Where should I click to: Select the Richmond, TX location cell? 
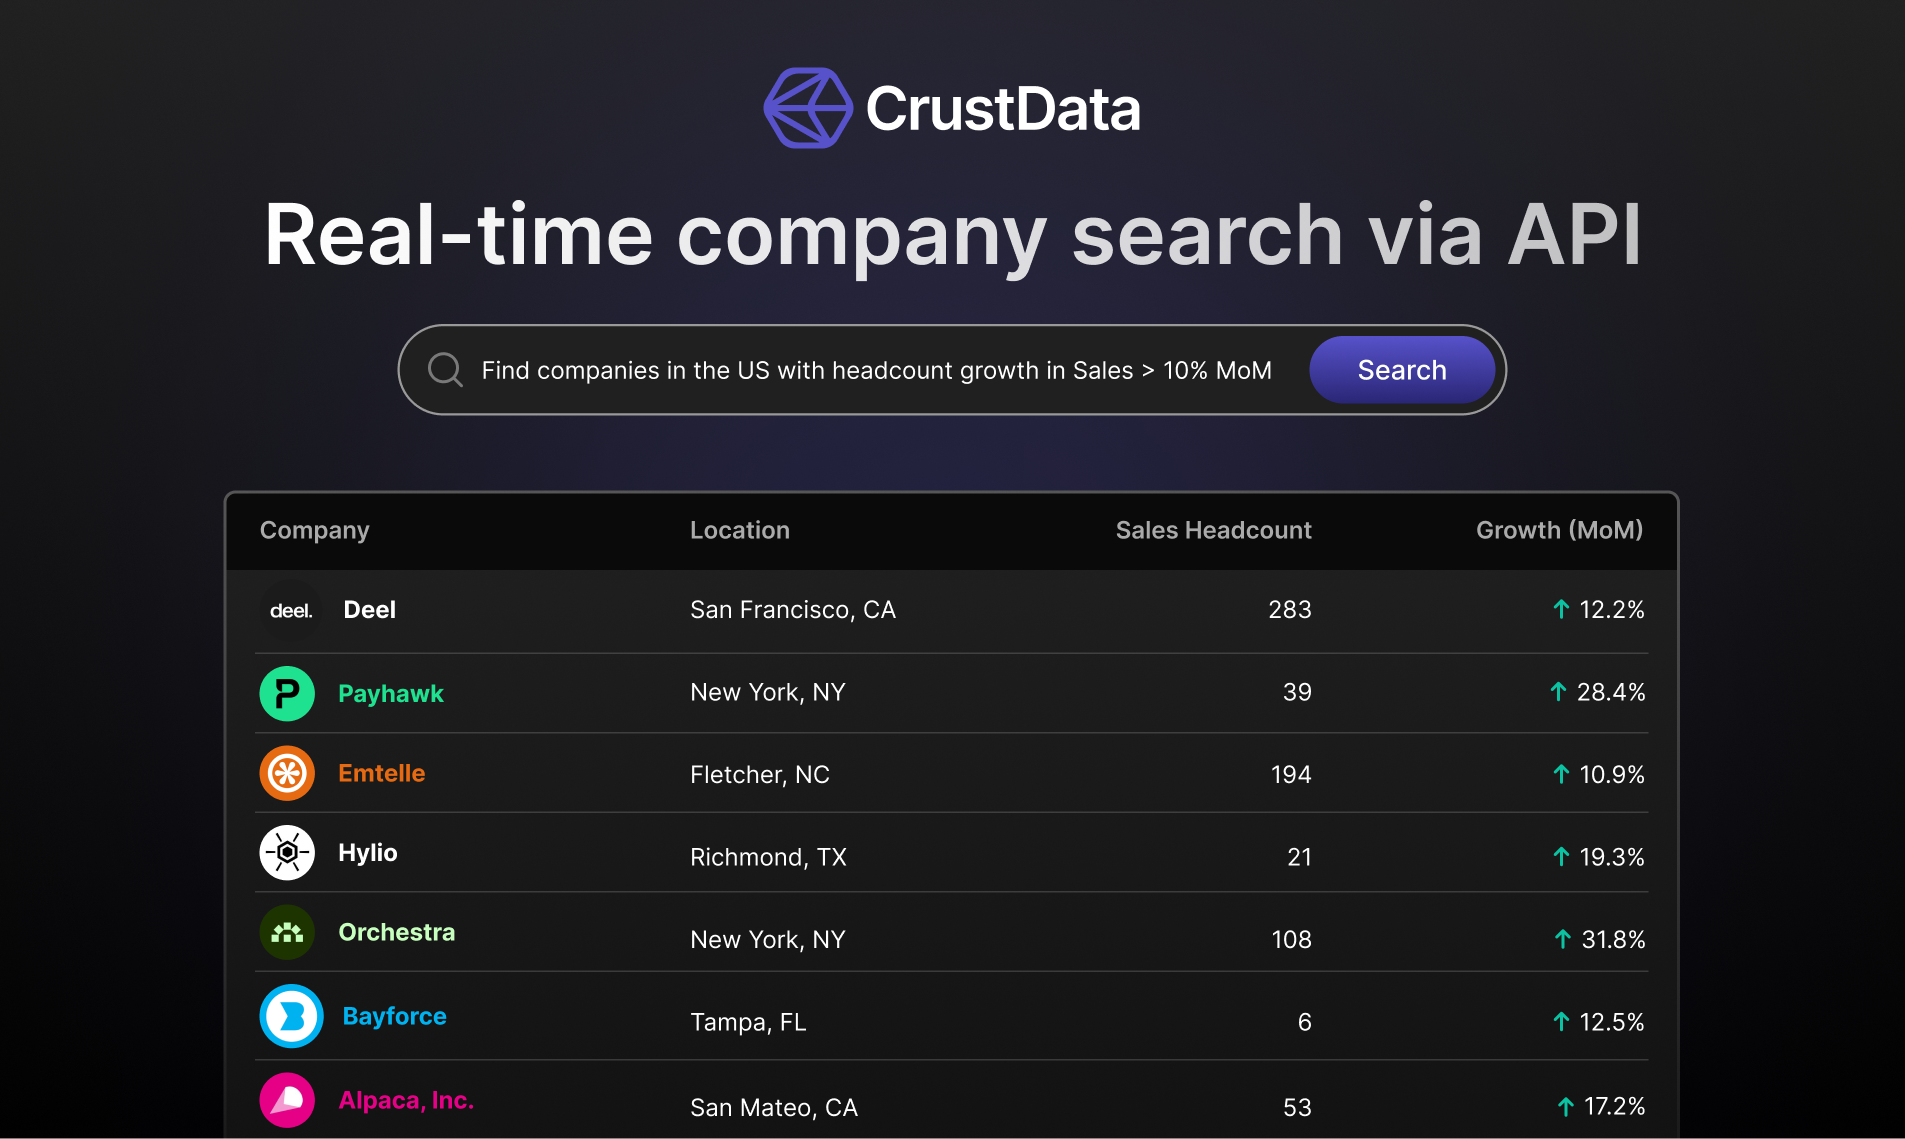pos(768,857)
